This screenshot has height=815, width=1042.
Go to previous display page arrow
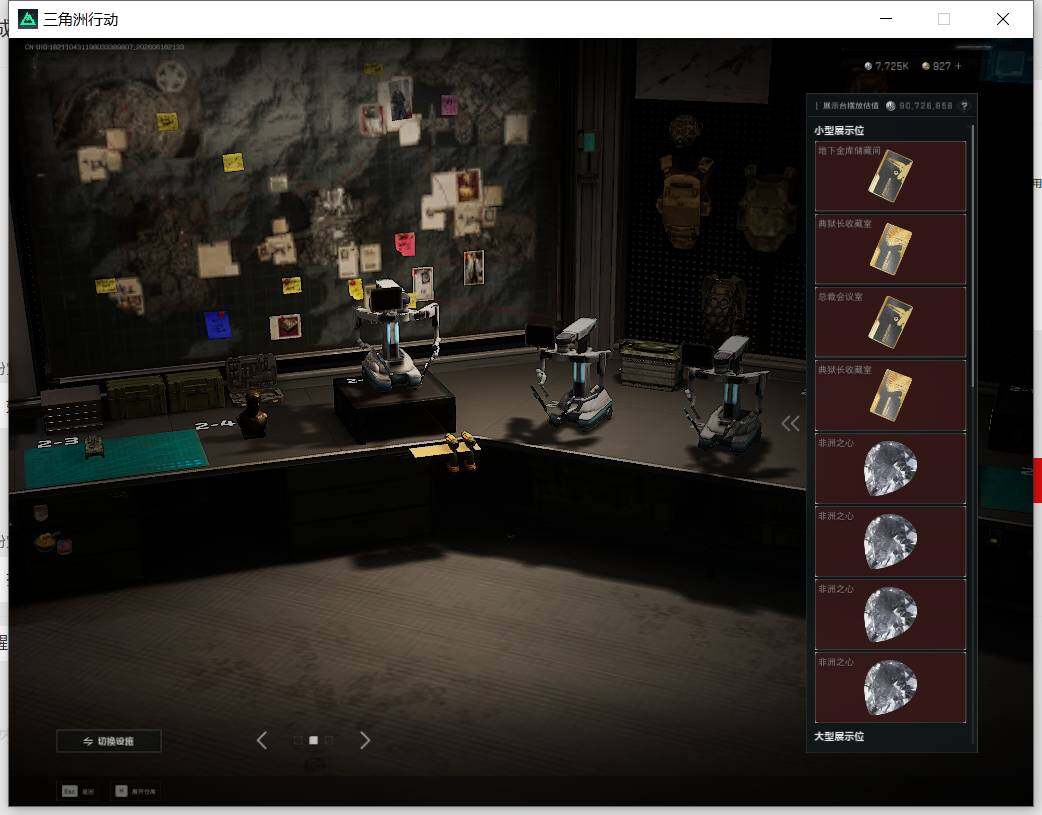tap(262, 740)
